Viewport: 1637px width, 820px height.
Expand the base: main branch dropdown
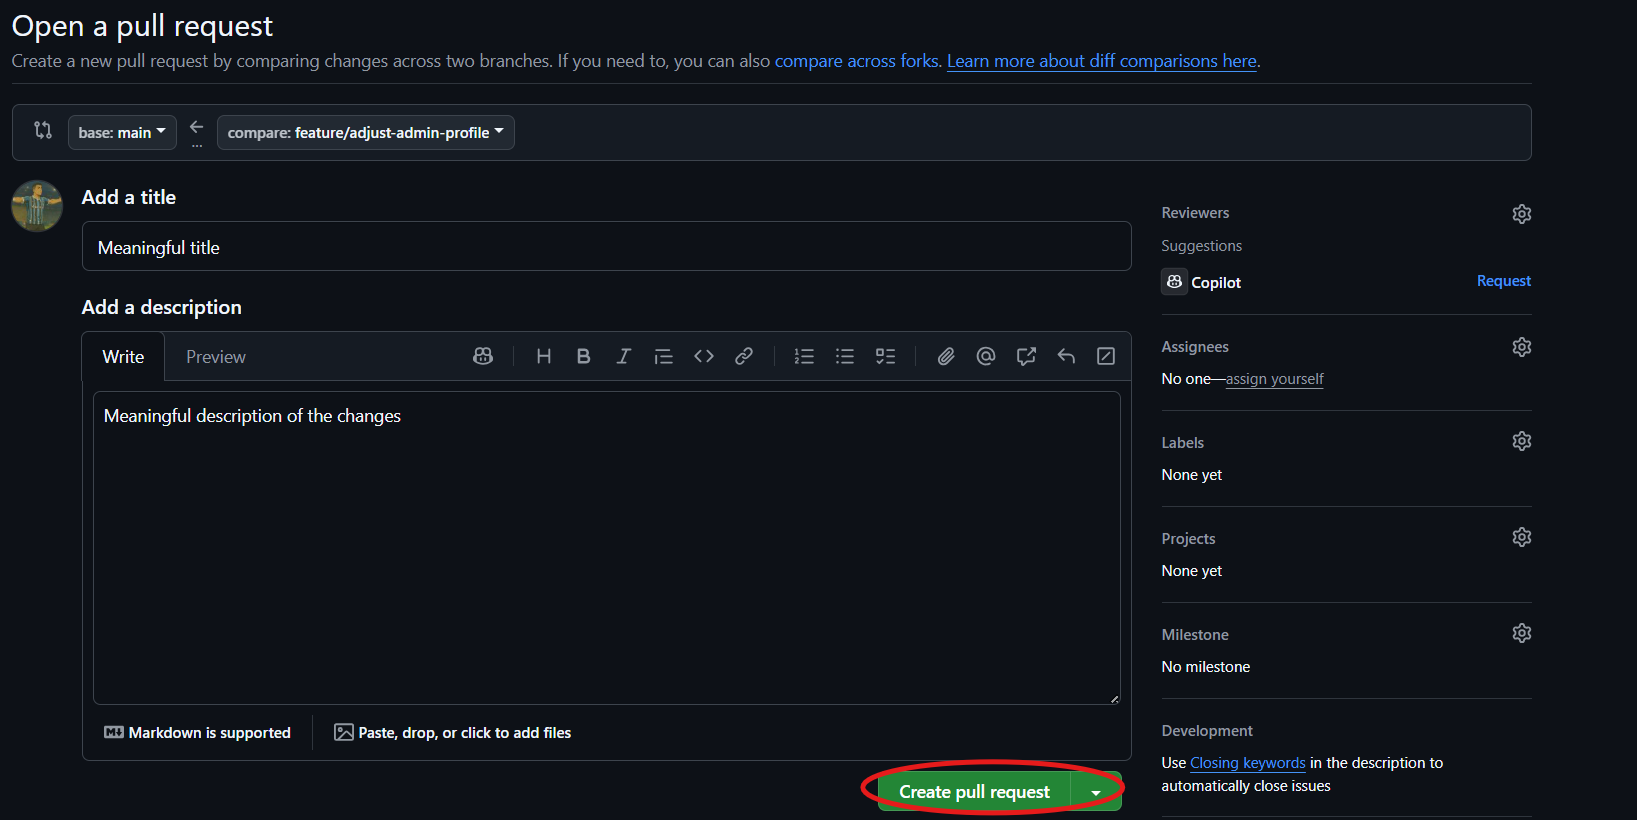click(122, 132)
